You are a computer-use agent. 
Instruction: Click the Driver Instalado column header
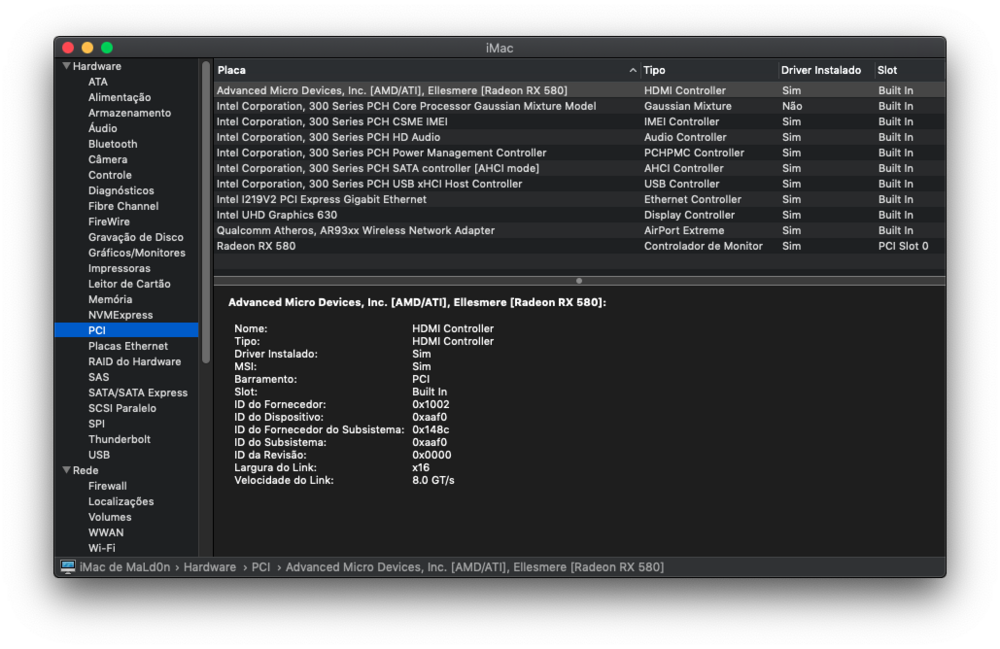pyautogui.click(x=824, y=70)
